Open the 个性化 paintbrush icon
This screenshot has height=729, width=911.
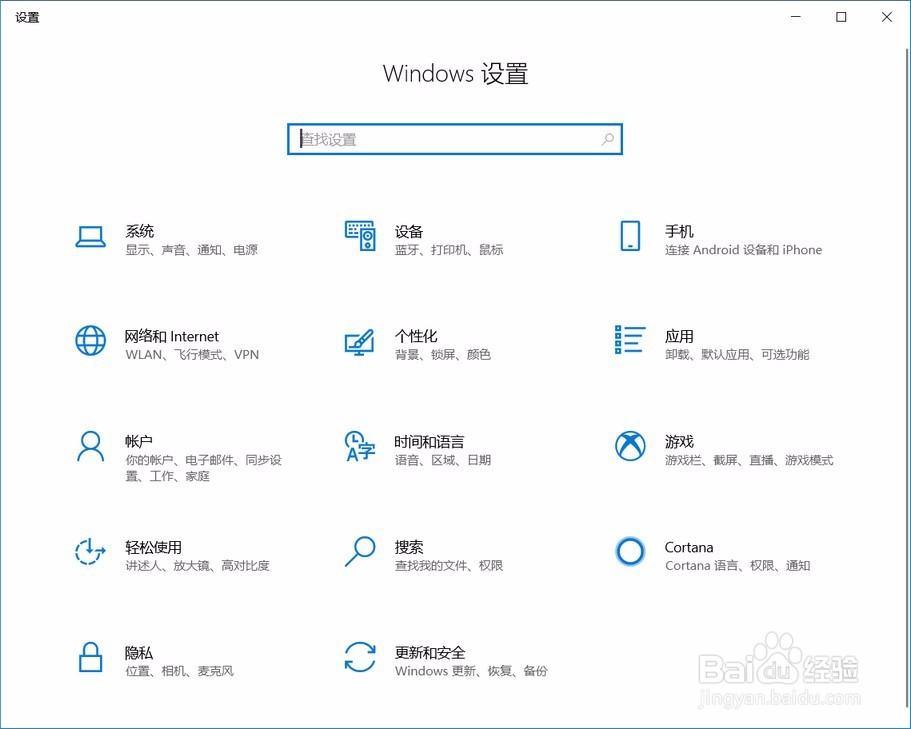360,343
